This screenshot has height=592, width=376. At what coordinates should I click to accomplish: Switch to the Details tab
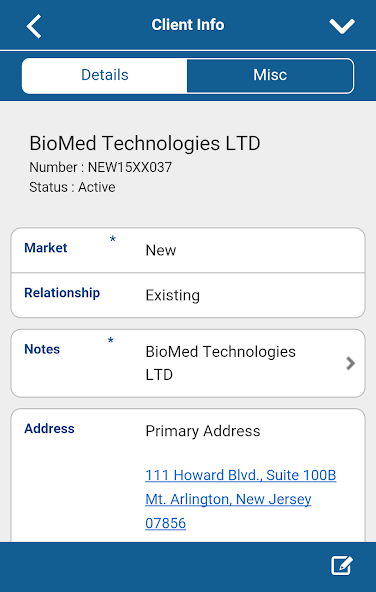(x=105, y=75)
